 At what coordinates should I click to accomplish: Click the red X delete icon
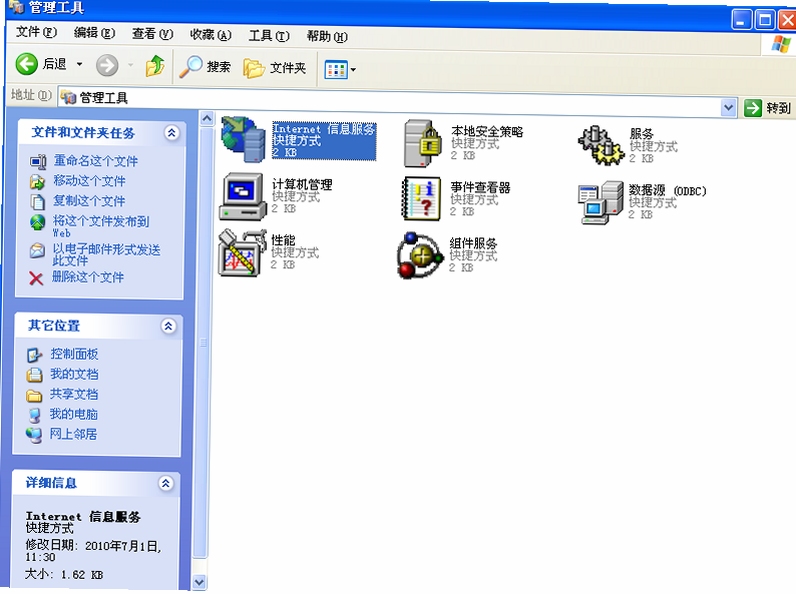(x=36, y=278)
